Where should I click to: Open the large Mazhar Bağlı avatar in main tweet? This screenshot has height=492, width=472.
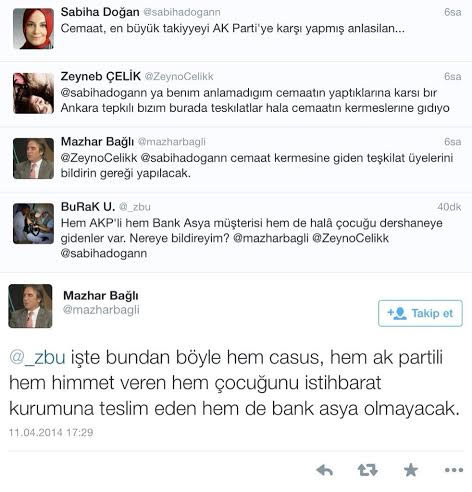click(x=30, y=306)
